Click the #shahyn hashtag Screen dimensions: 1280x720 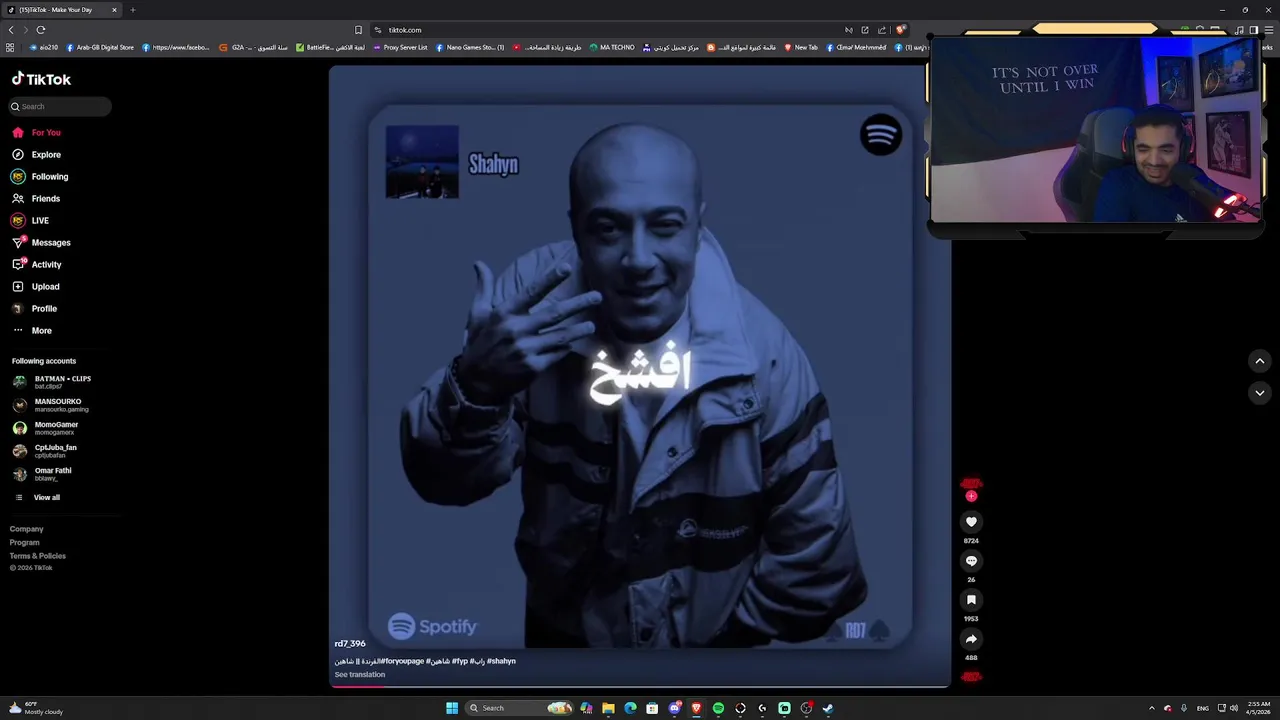(x=502, y=661)
